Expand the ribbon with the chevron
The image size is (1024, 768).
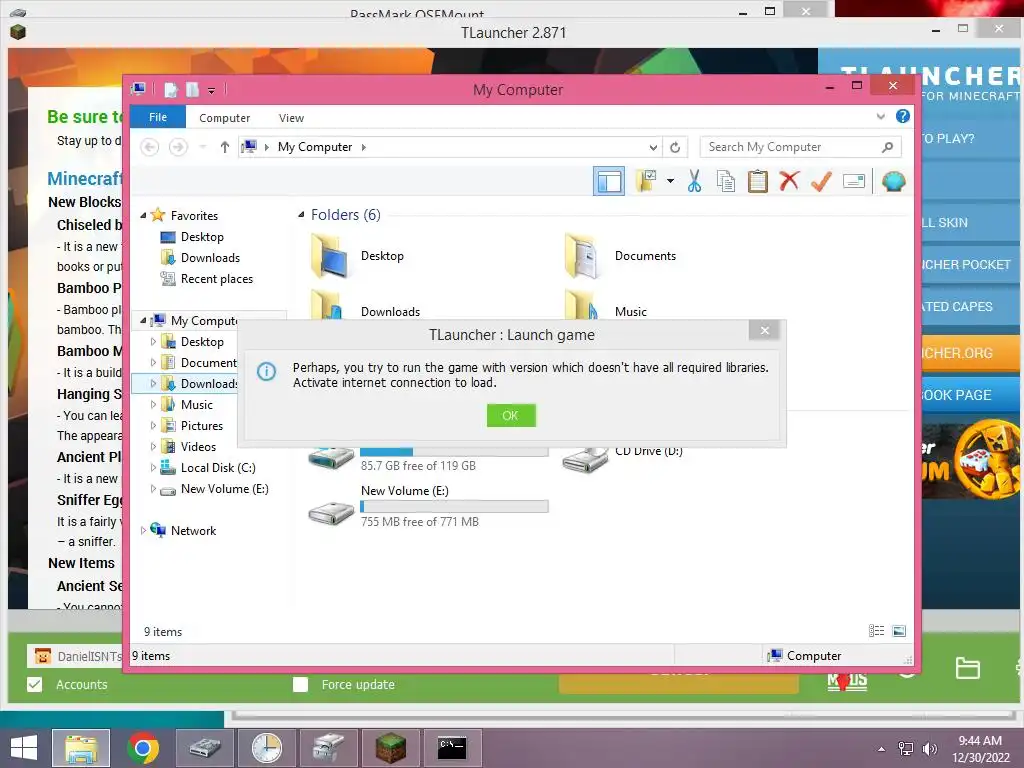(880, 117)
